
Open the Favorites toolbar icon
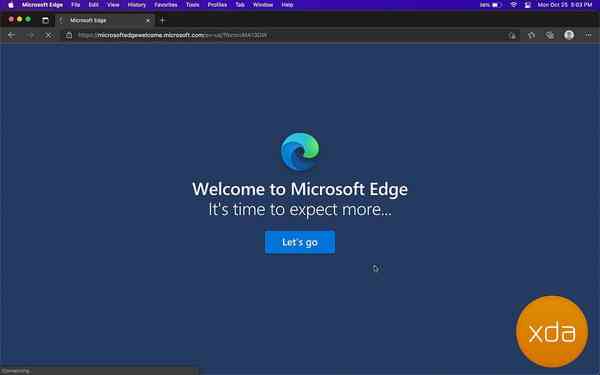532,35
